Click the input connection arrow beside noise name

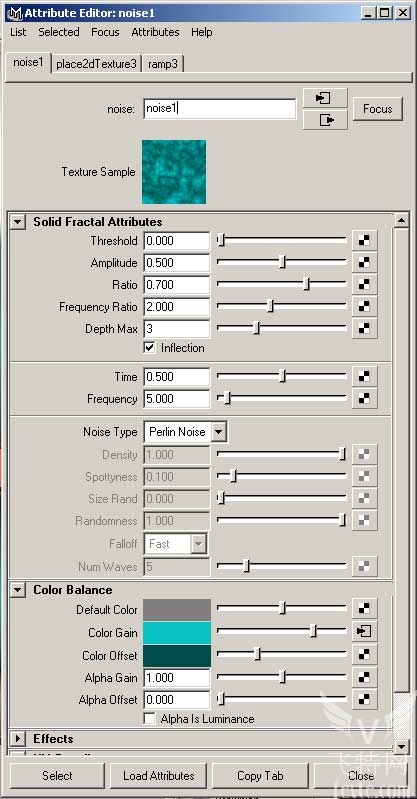(x=325, y=97)
